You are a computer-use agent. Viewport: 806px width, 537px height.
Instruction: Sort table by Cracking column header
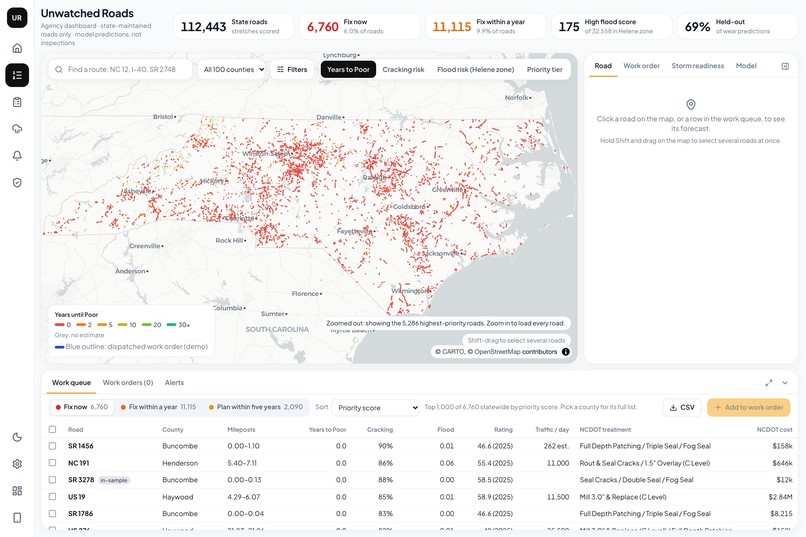[x=380, y=430]
